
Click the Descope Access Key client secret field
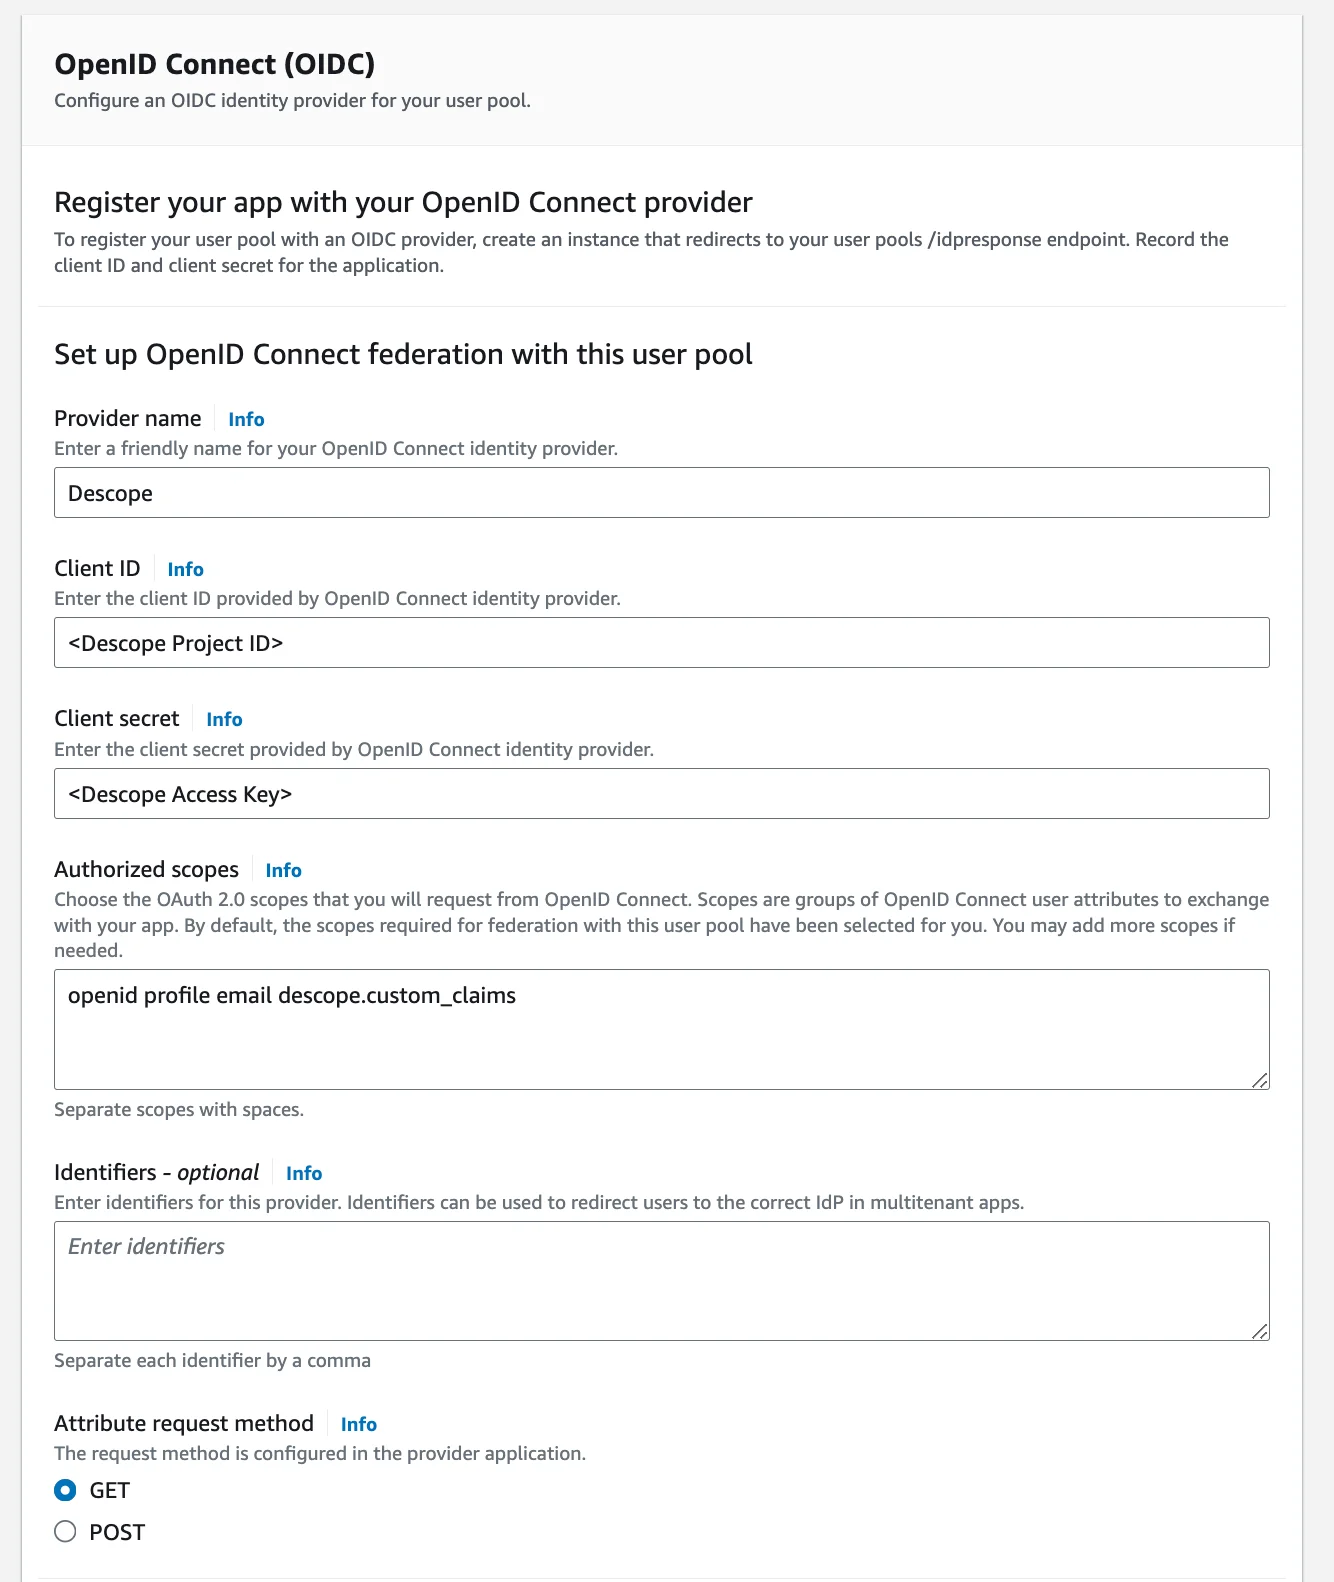click(661, 793)
